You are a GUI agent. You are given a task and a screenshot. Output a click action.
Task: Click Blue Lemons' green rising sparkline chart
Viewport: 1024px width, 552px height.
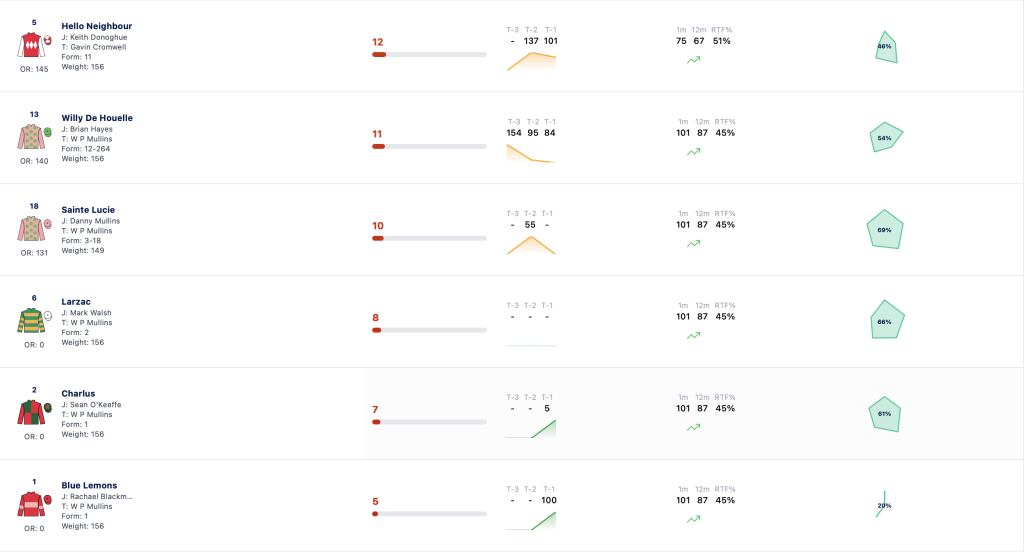point(531,521)
